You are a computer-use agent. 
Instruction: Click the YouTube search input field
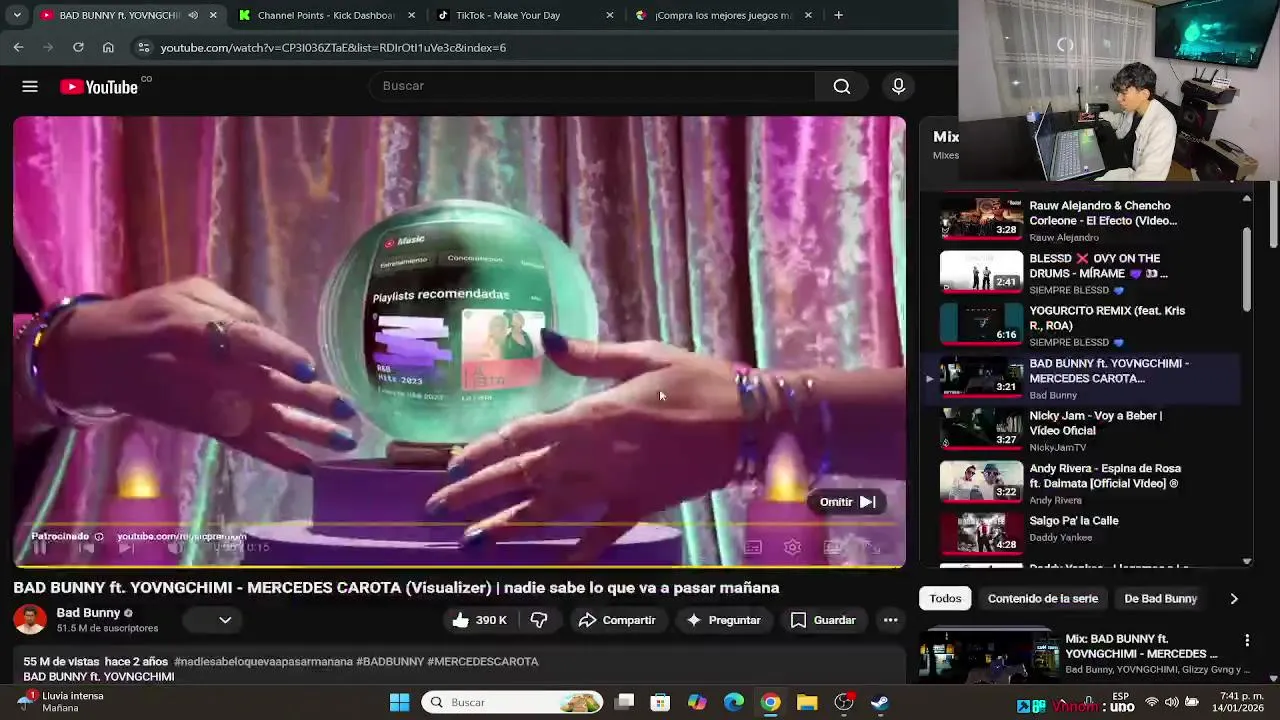click(x=593, y=86)
